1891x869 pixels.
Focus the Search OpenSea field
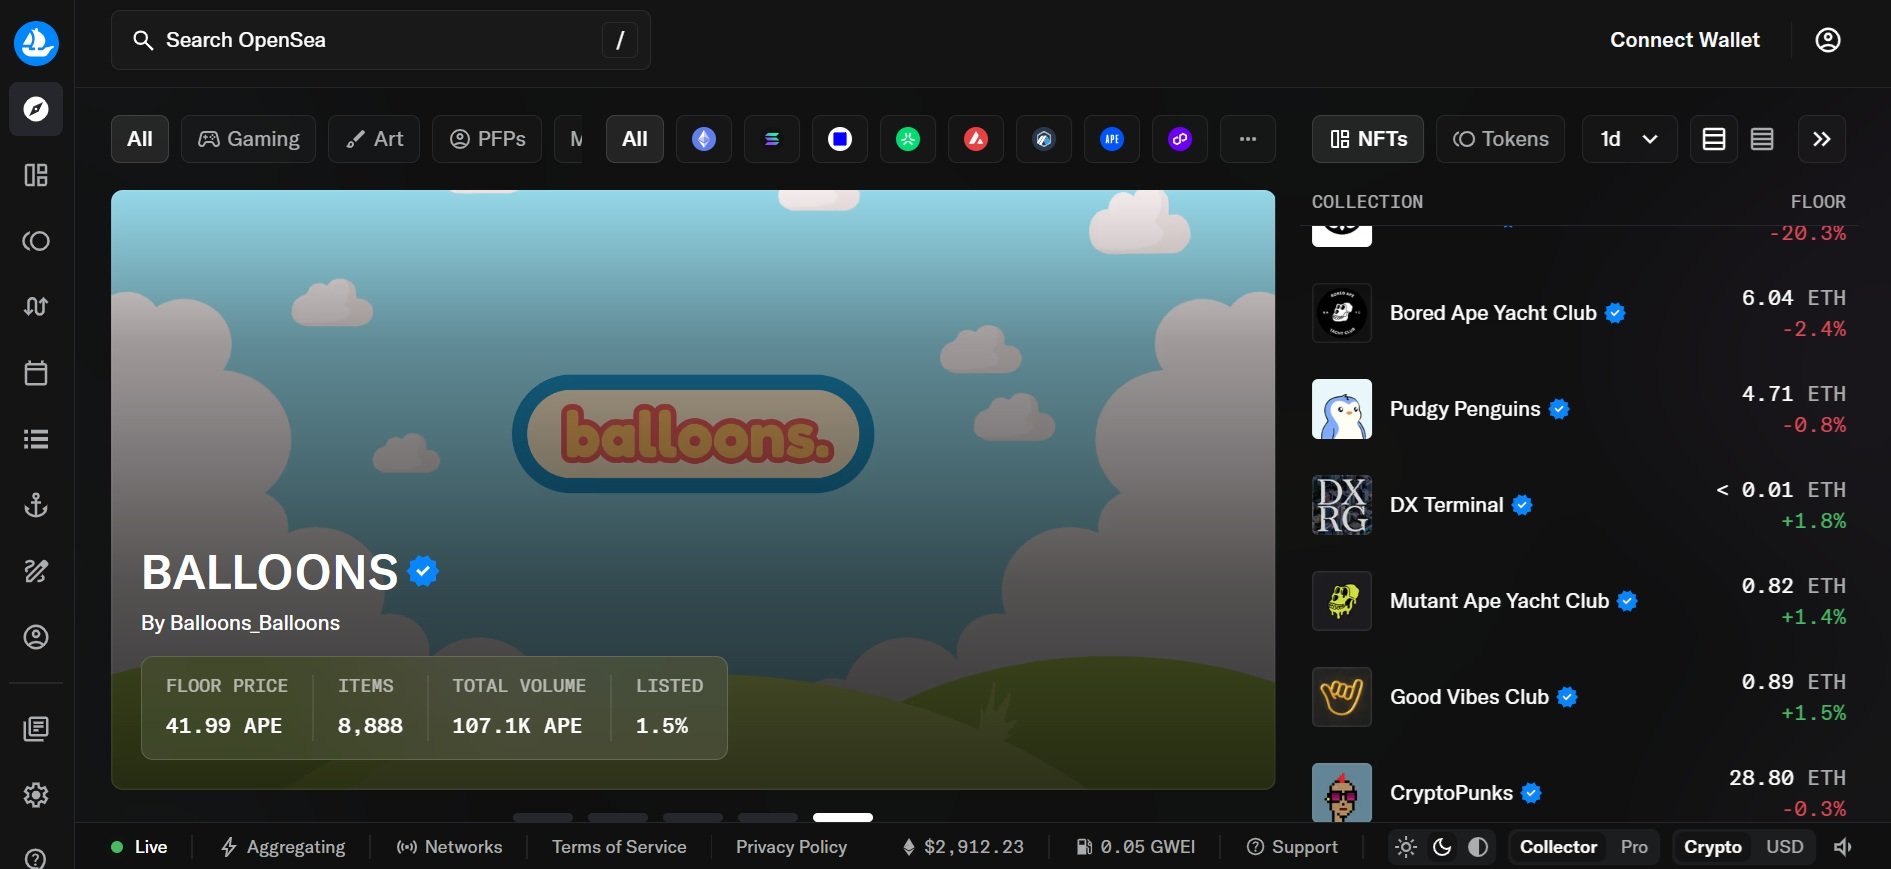pyautogui.click(x=381, y=40)
